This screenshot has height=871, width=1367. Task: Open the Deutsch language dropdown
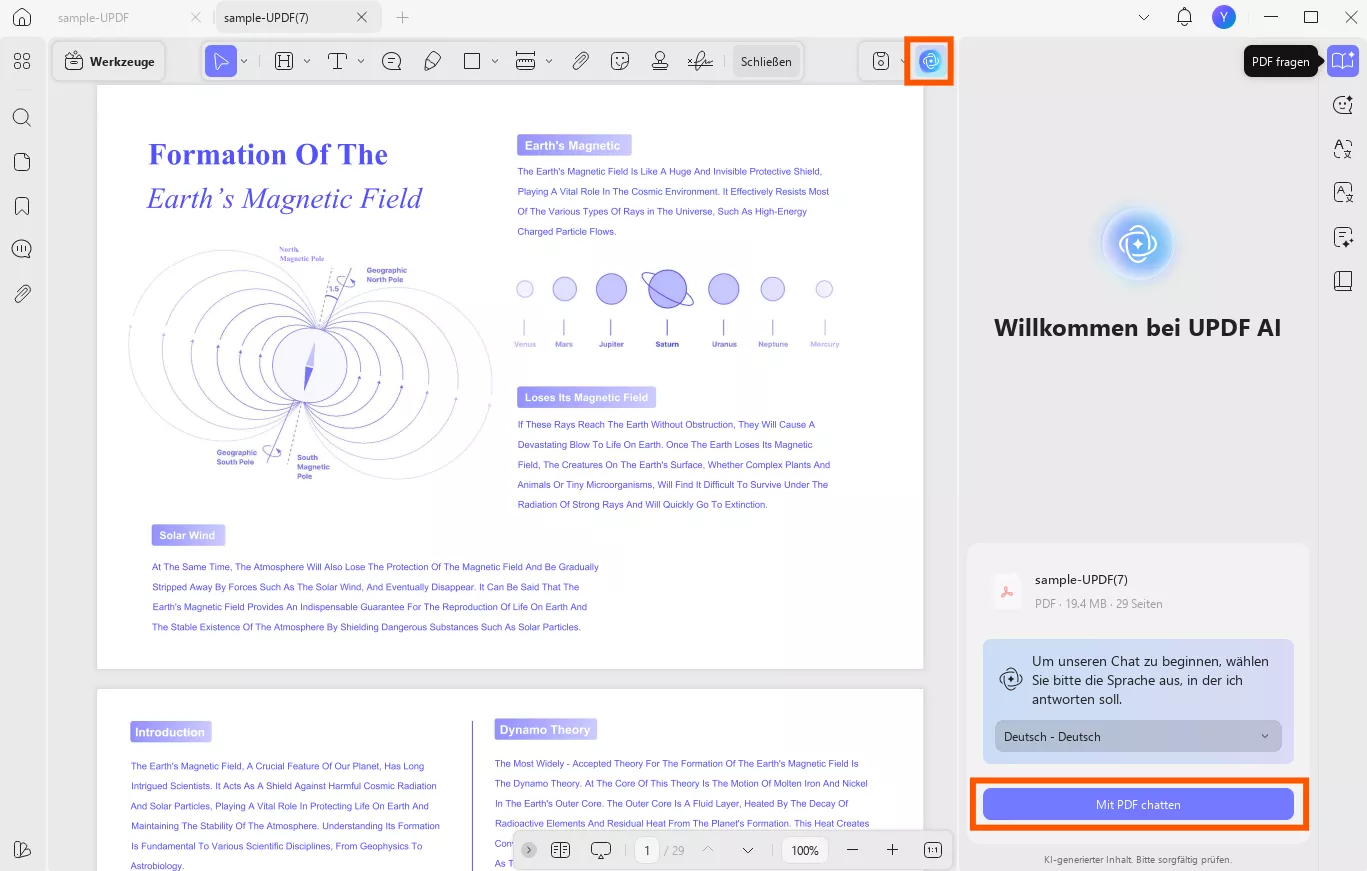(1137, 736)
